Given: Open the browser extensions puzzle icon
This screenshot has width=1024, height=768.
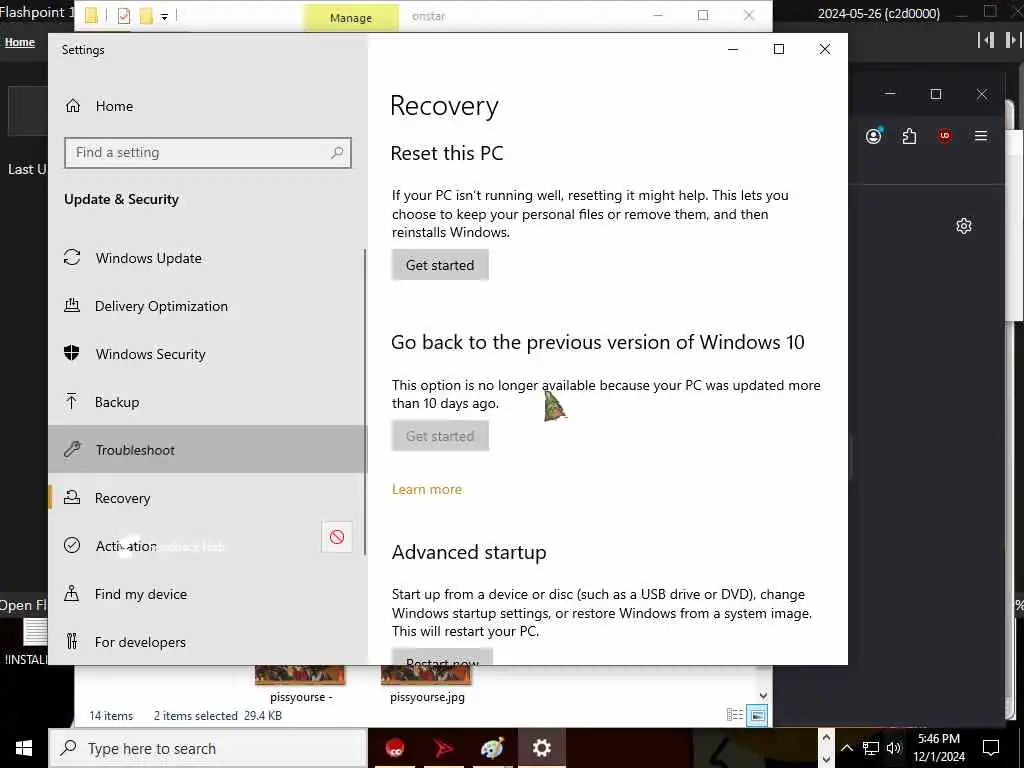Looking at the screenshot, I should click(909, 136).
